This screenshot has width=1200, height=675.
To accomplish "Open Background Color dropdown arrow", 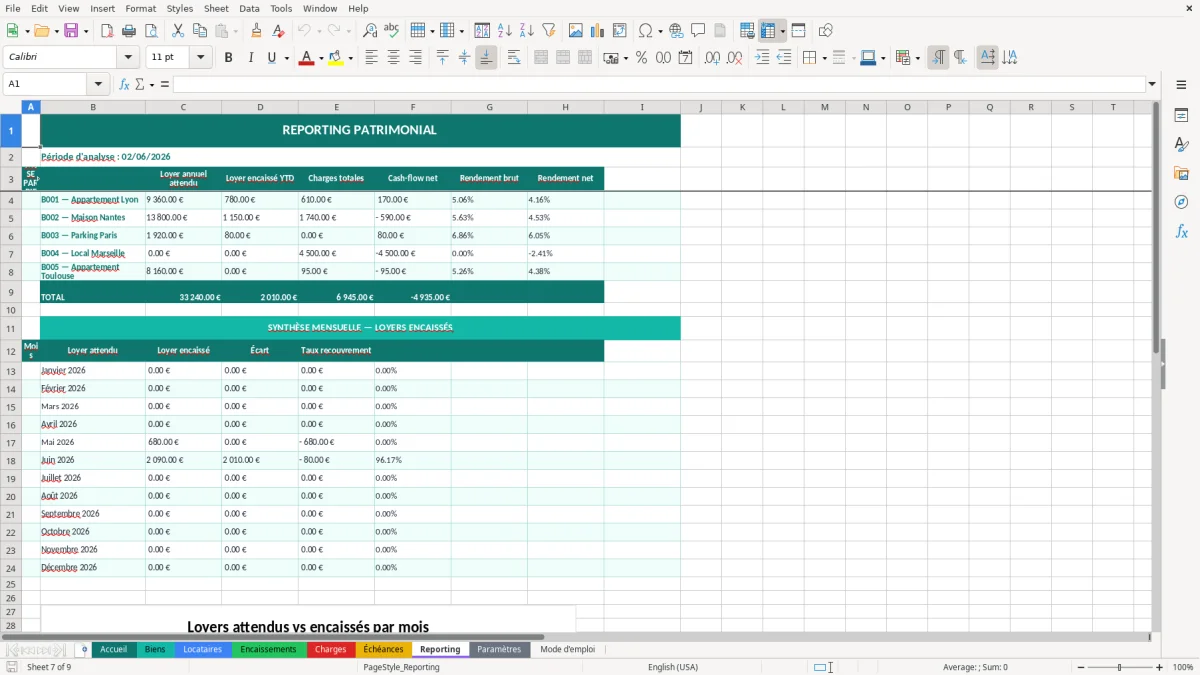I will point(350,58).
